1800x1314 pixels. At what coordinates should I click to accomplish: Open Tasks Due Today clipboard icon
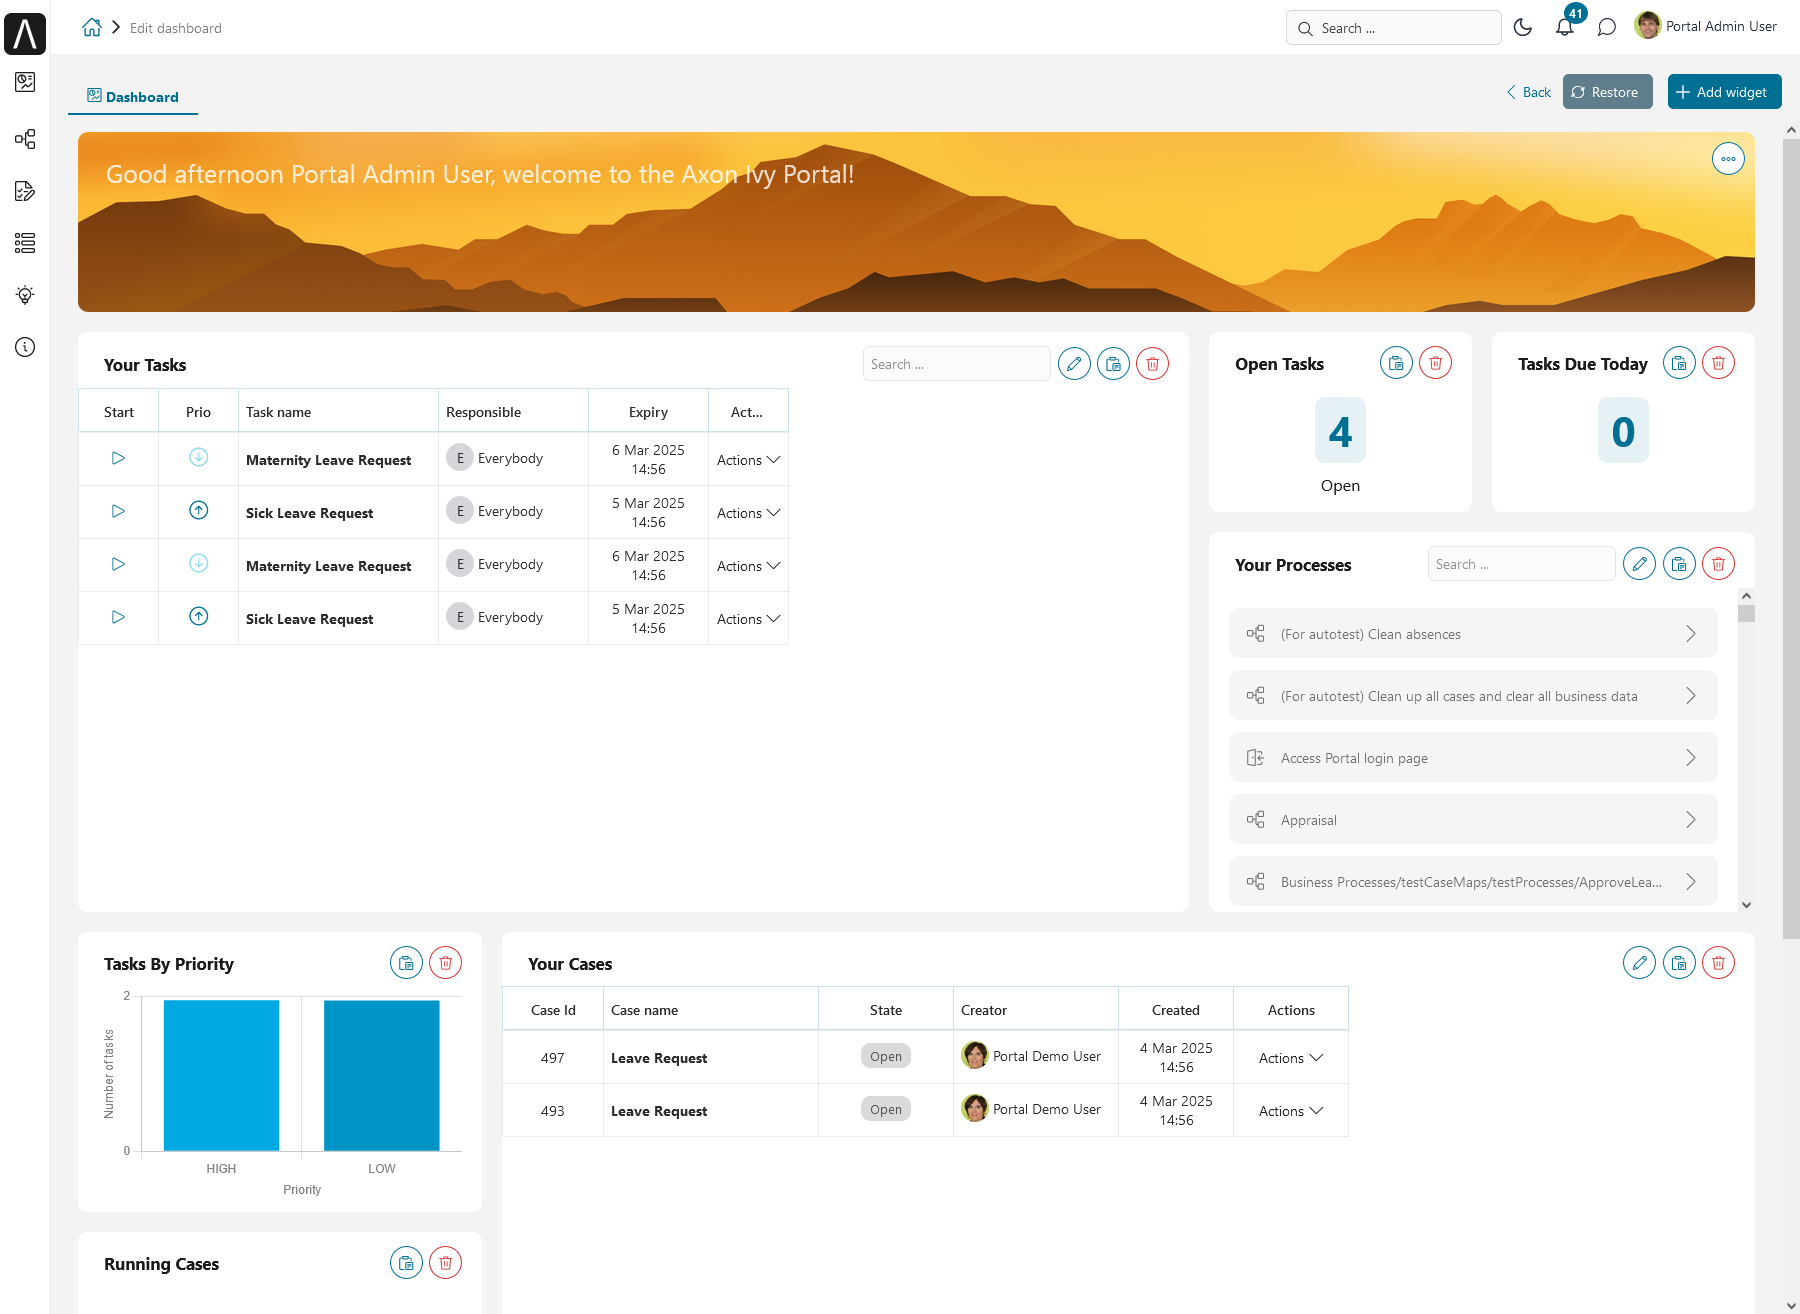tap(1679, 363)
